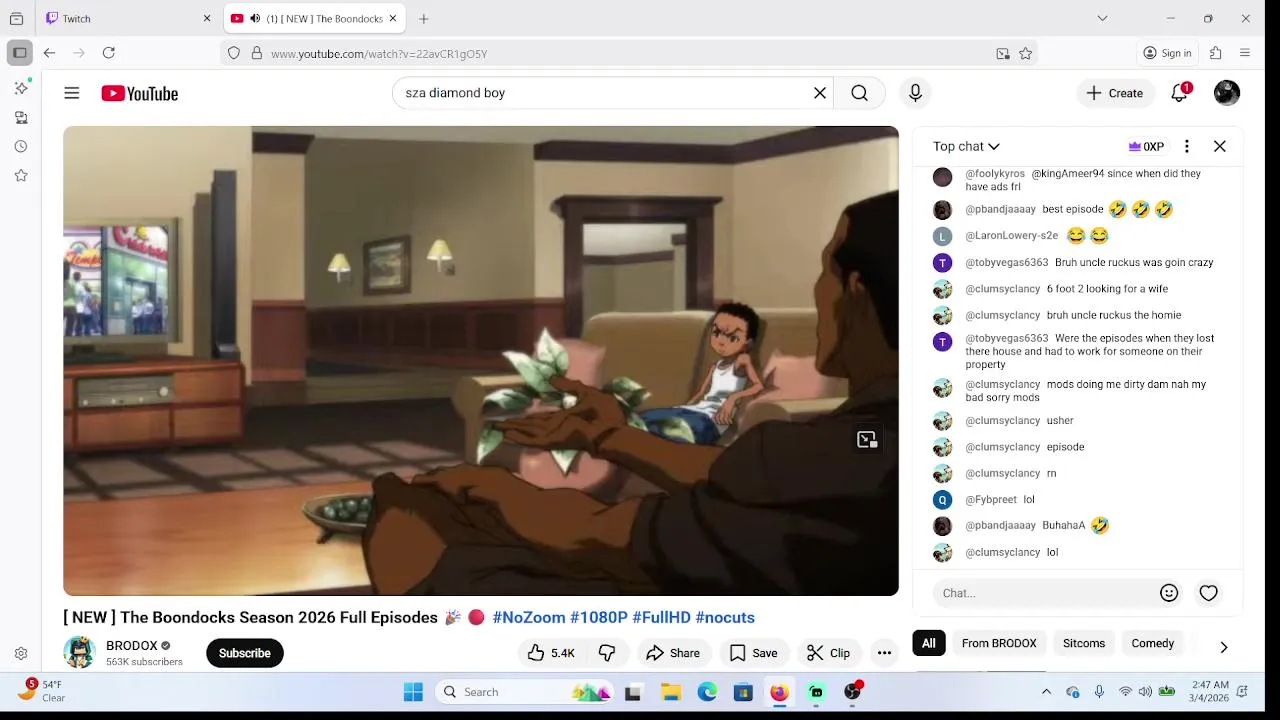
Task: Show hidden system tray icons
Action: coord(1046,692)
